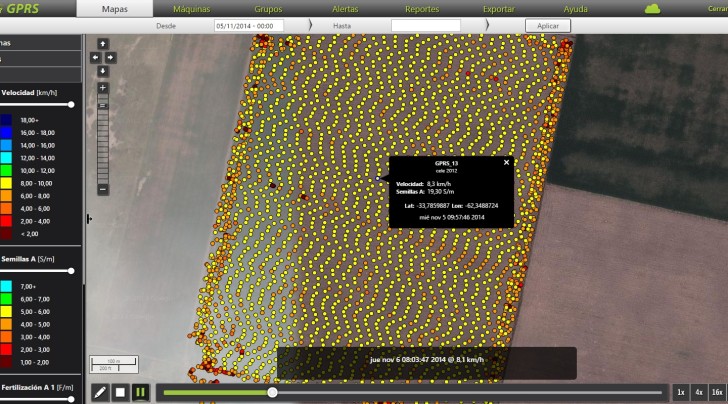Set playback speed to 4x
This screenshot has height=404, width=728.
(x=698, y=392)
